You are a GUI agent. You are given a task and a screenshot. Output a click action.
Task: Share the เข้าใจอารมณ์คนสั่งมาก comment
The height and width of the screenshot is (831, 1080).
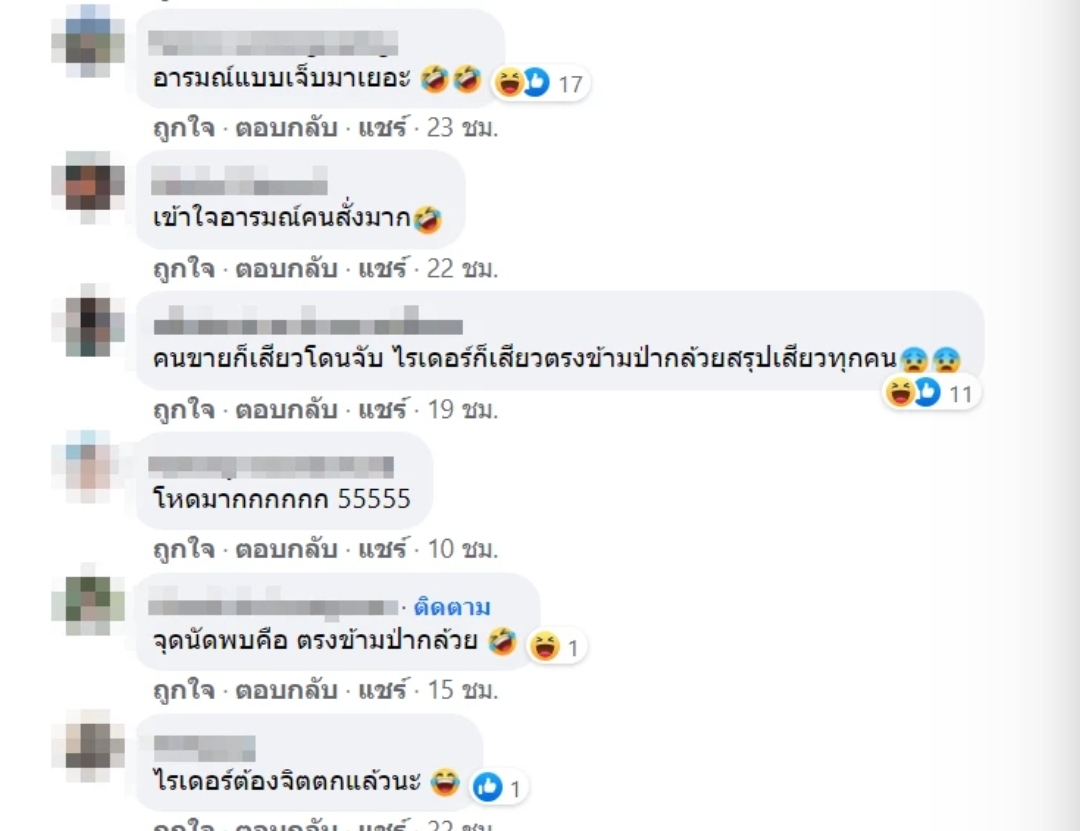(x=382, y=269)
